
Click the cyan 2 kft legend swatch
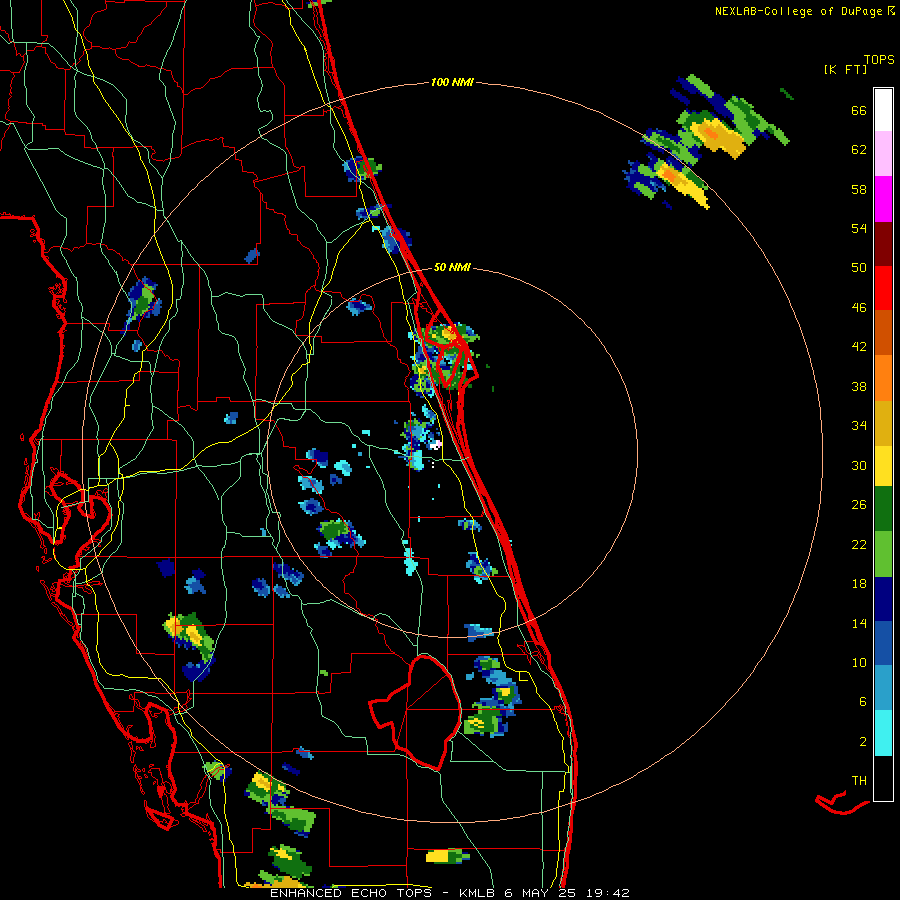pos(883,733)
